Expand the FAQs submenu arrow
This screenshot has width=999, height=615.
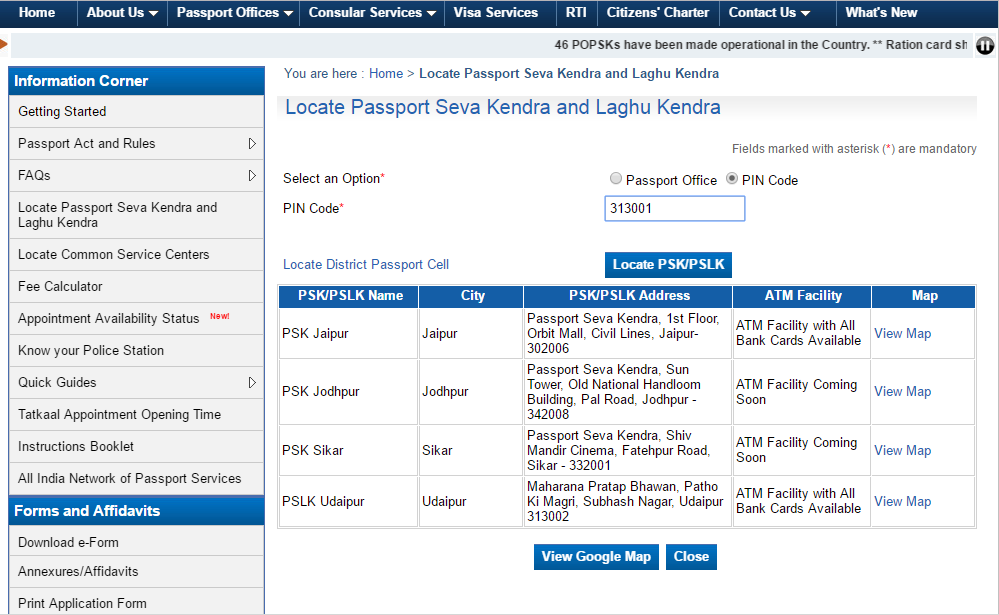[252, 175]
